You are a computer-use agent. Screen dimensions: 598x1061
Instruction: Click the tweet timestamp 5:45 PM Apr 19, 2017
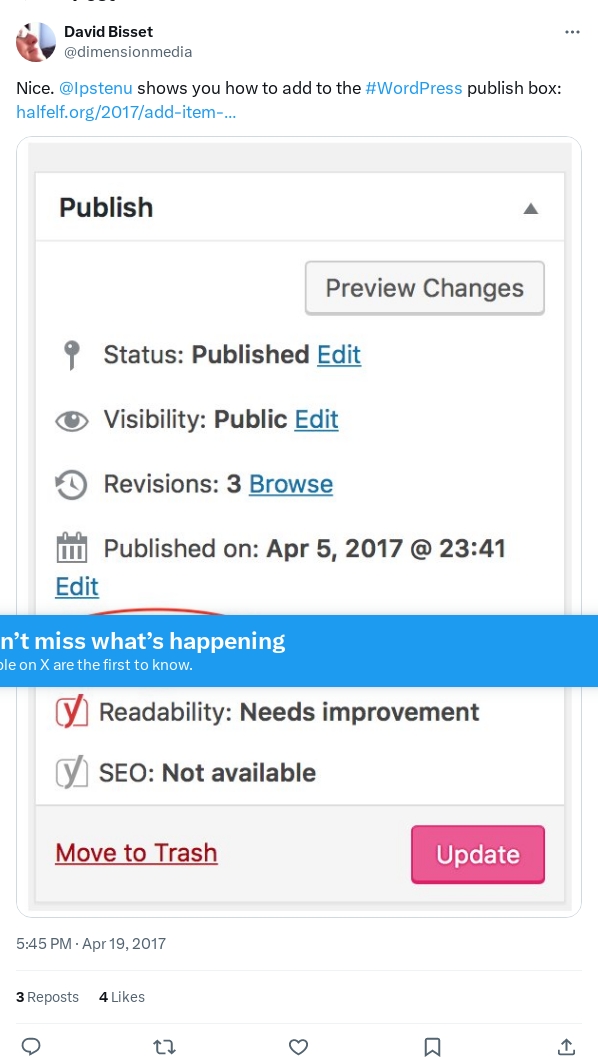[91, 943]
